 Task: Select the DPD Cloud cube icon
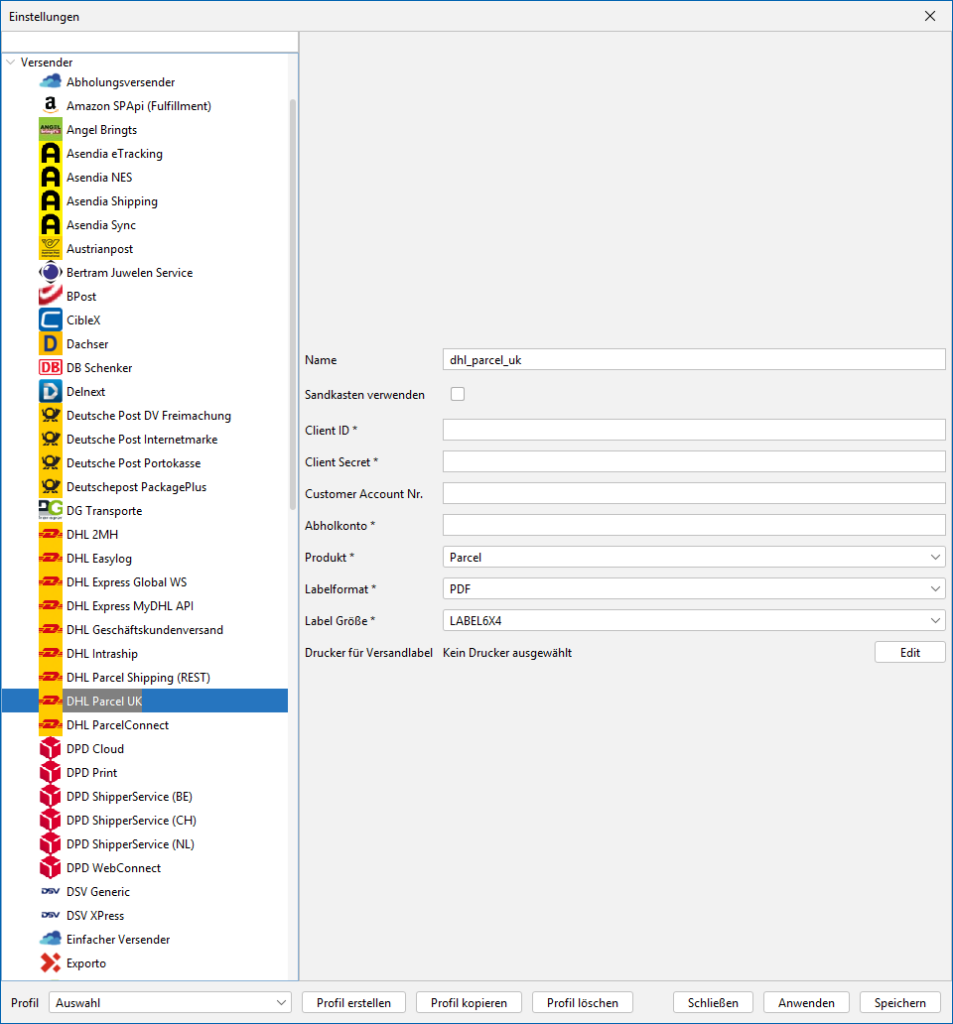tap(50, 749)
